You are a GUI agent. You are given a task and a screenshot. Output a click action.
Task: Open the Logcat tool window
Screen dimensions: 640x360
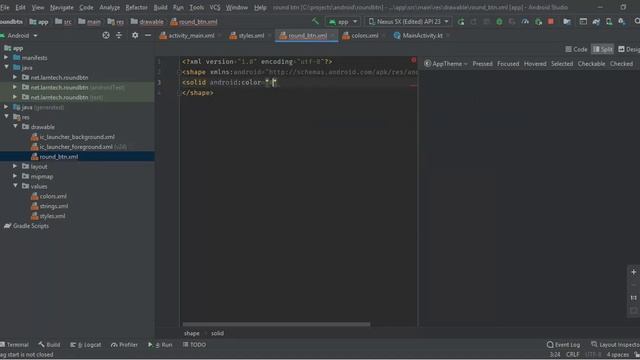tap(85, 345)
